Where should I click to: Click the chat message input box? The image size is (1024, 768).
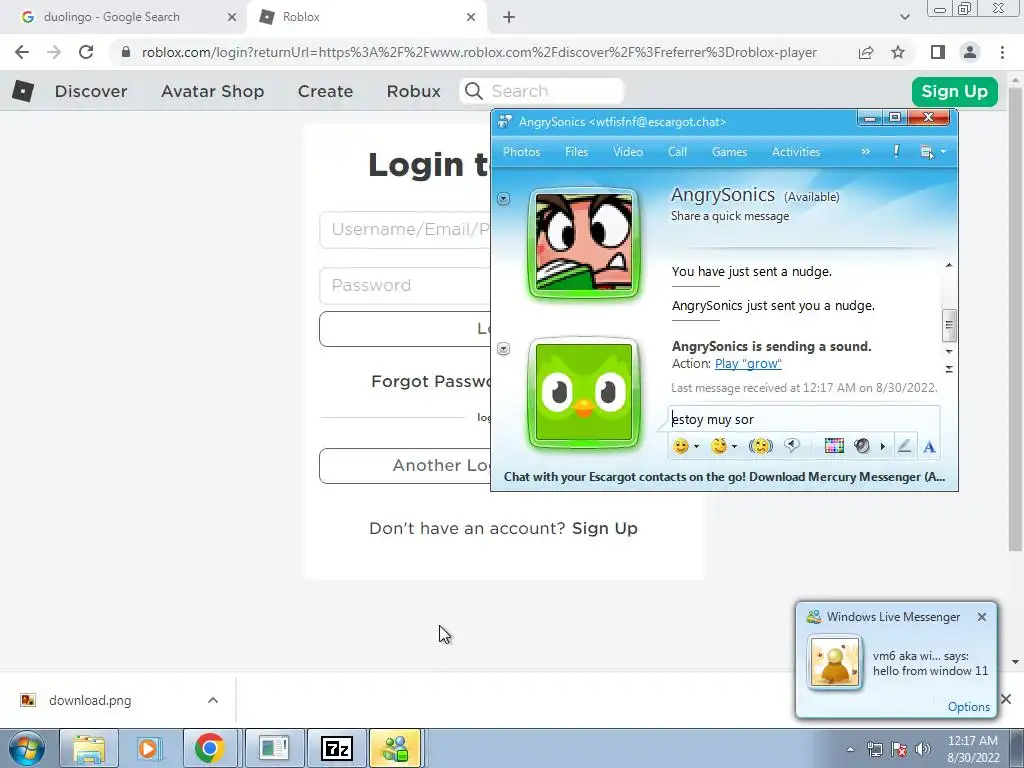tap(805, 419)
